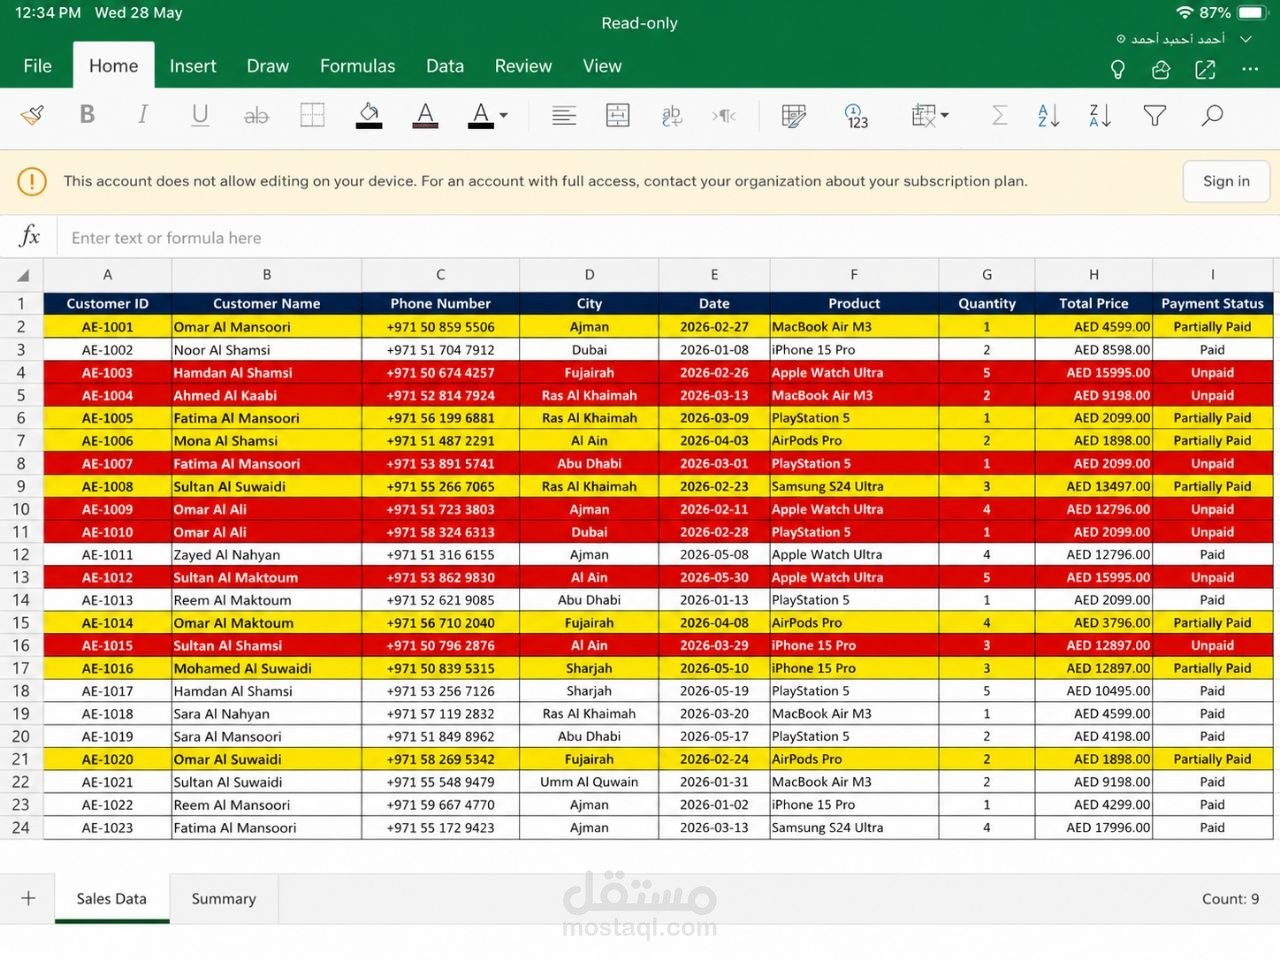Select the total price AED 17996.00

coord(1094,828)
